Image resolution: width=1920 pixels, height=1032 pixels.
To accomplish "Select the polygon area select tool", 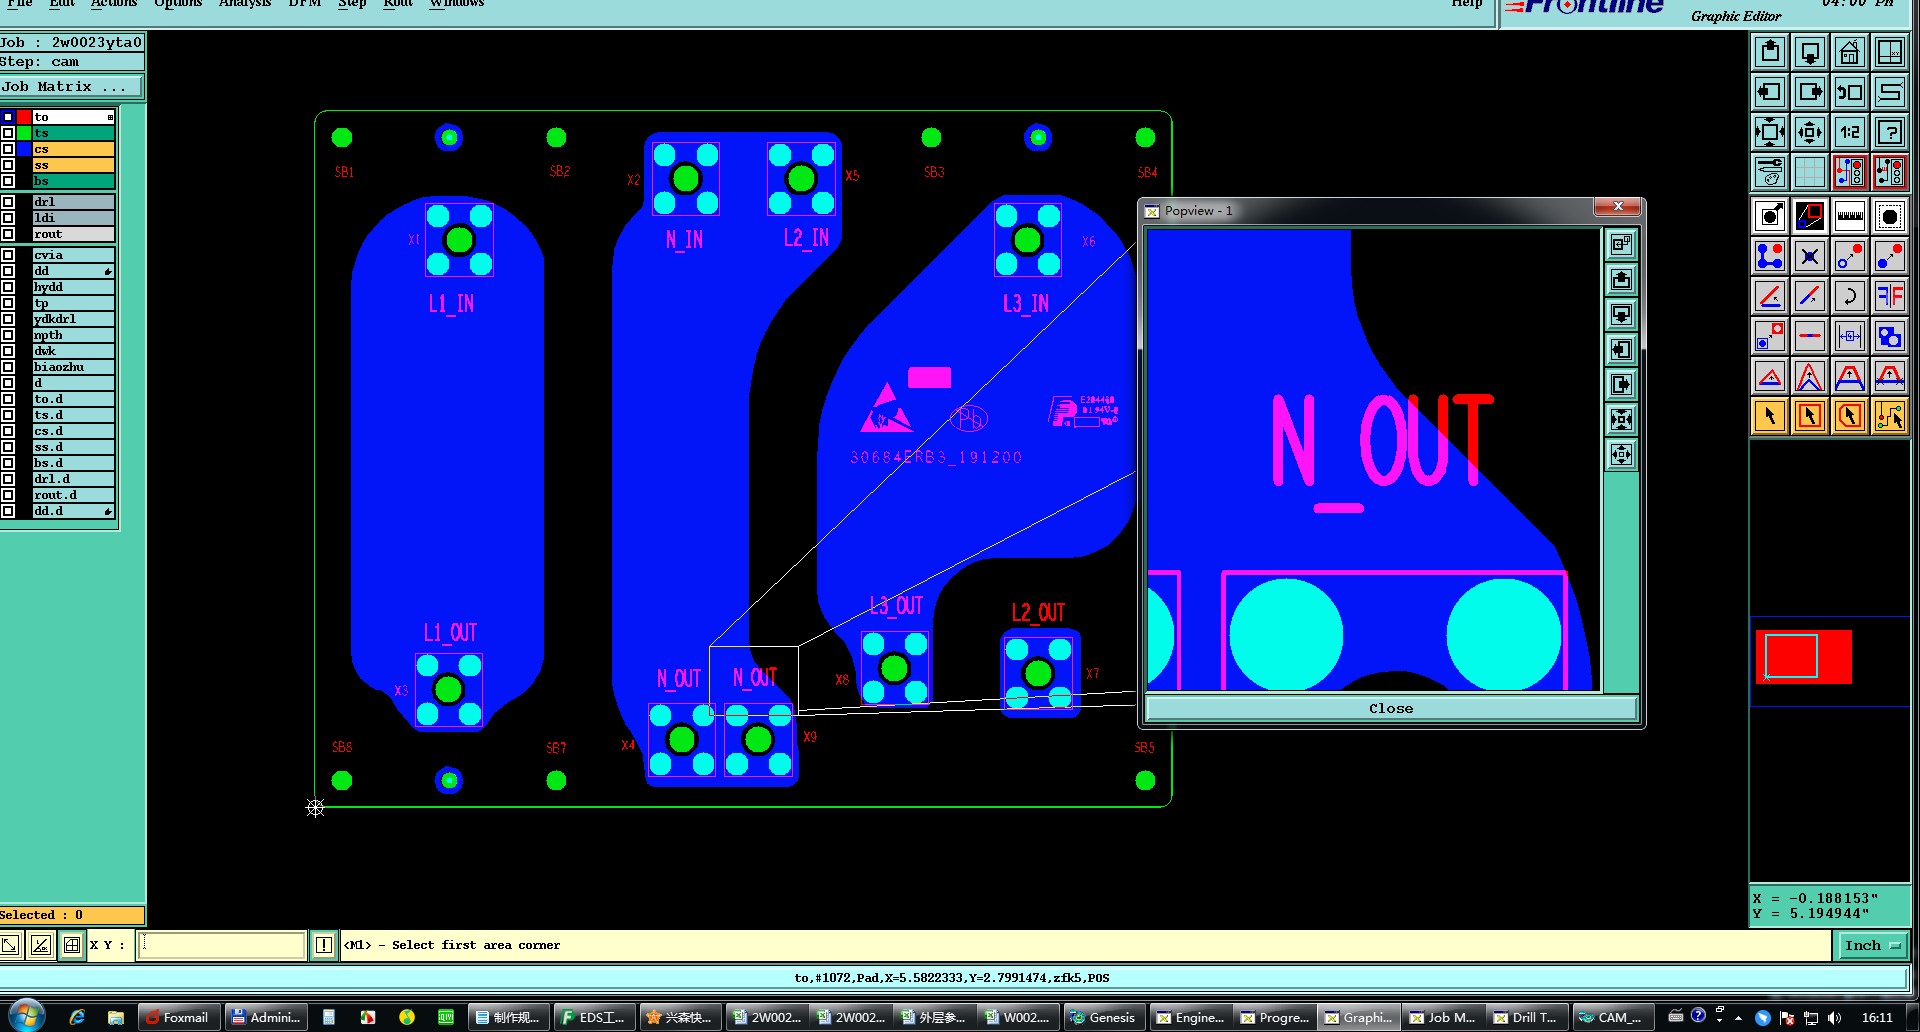I will tap(1850, 416).
